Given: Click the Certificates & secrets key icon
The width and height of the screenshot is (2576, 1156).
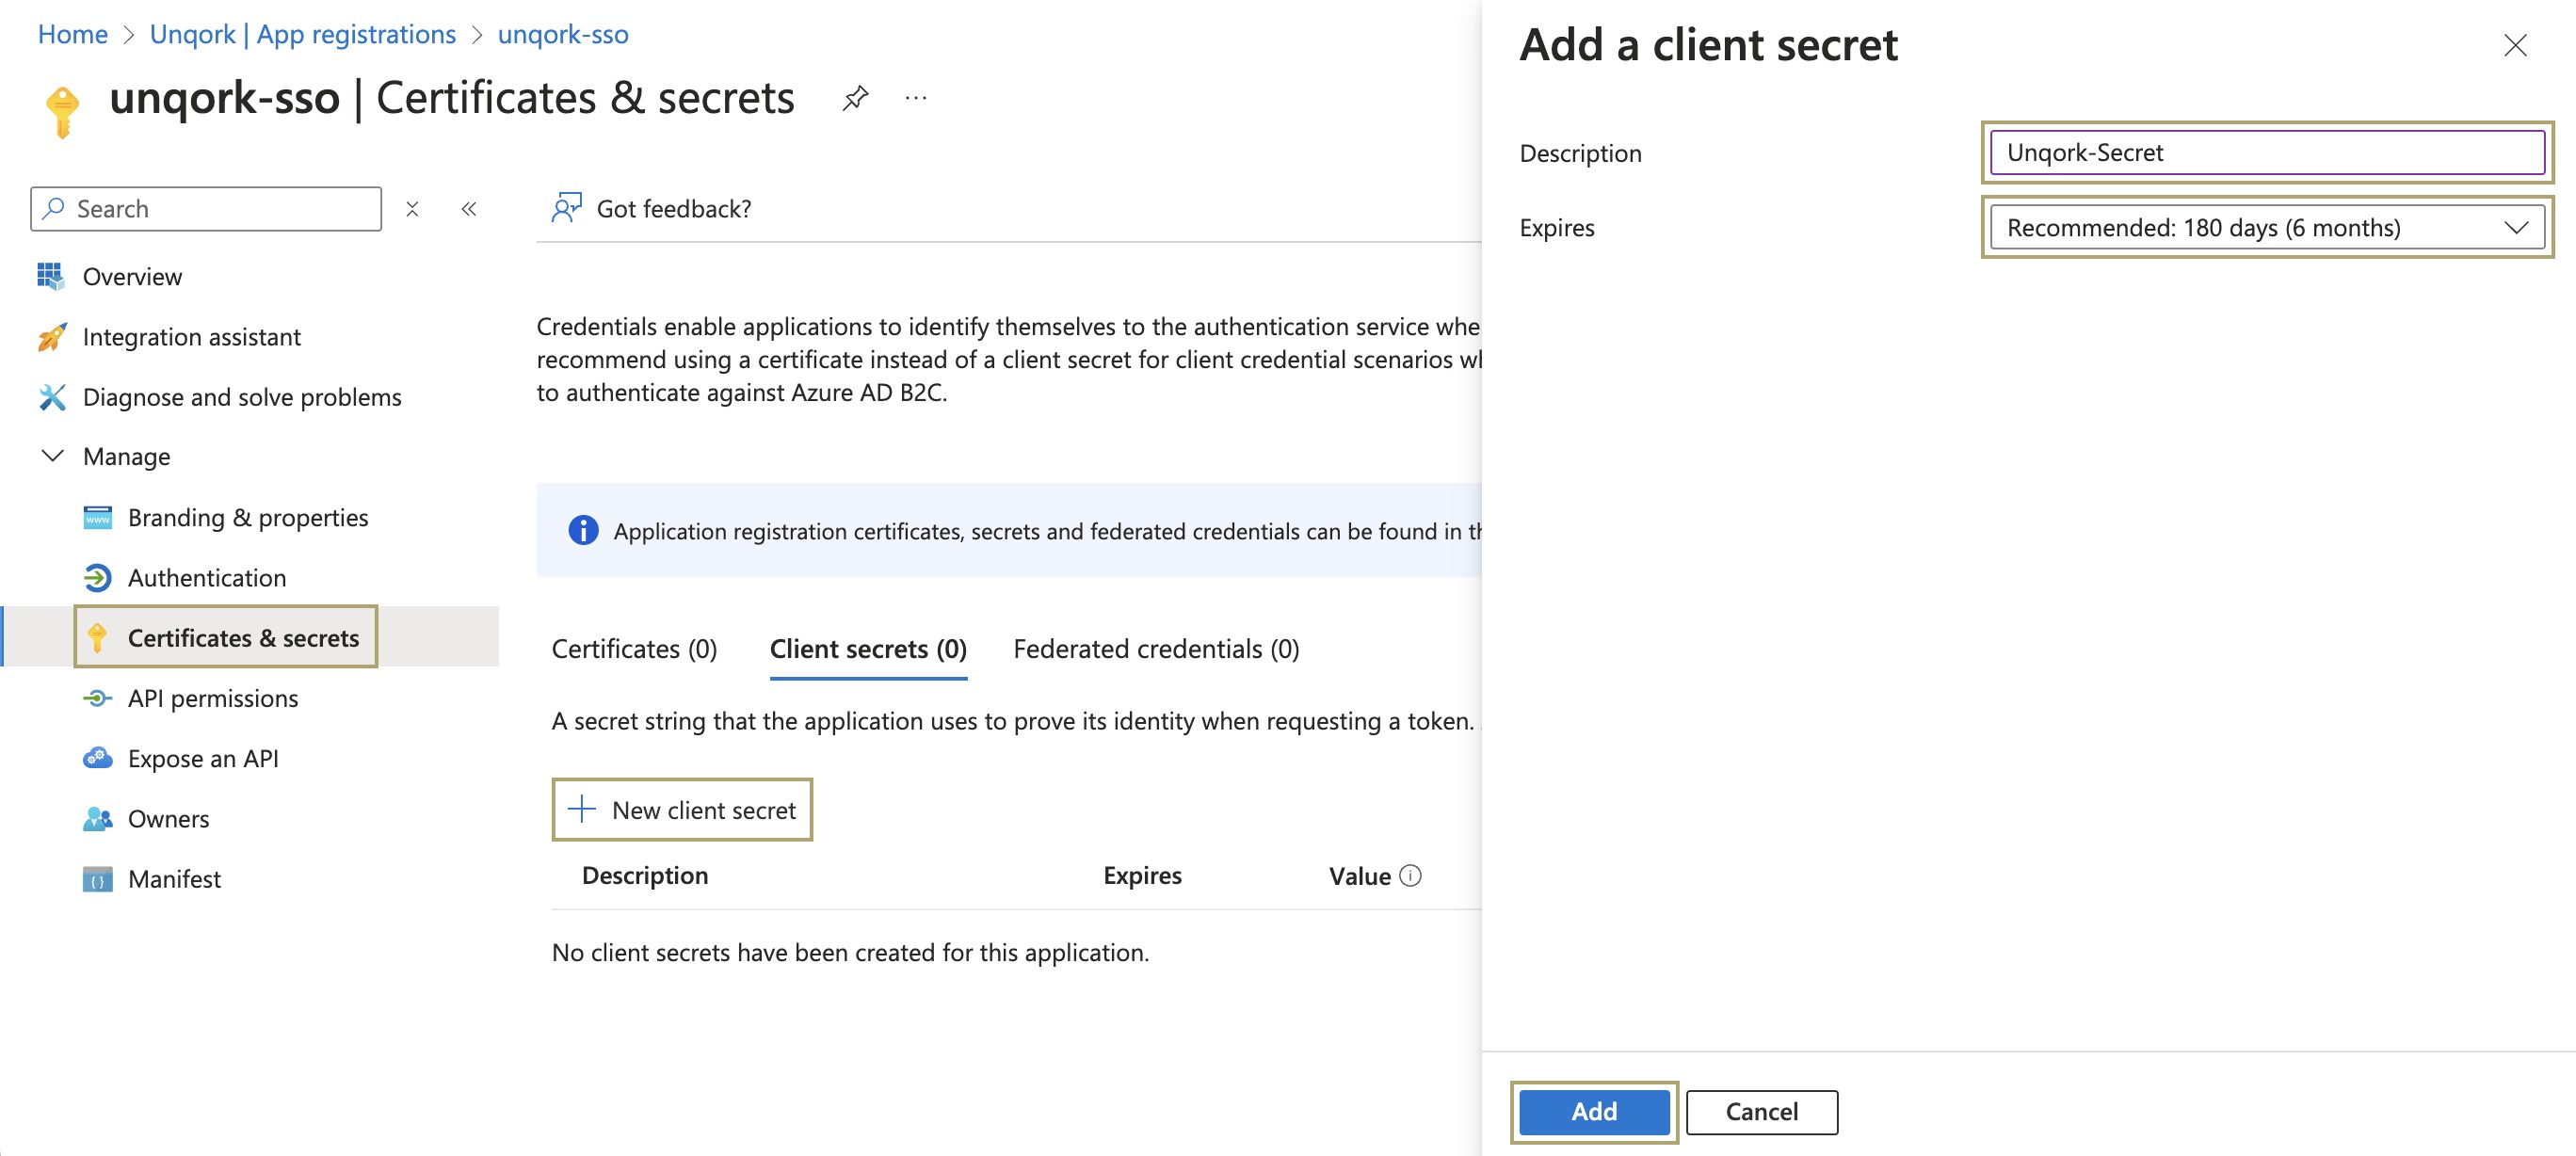Looking at the screenshot, I should pos(97,638).
